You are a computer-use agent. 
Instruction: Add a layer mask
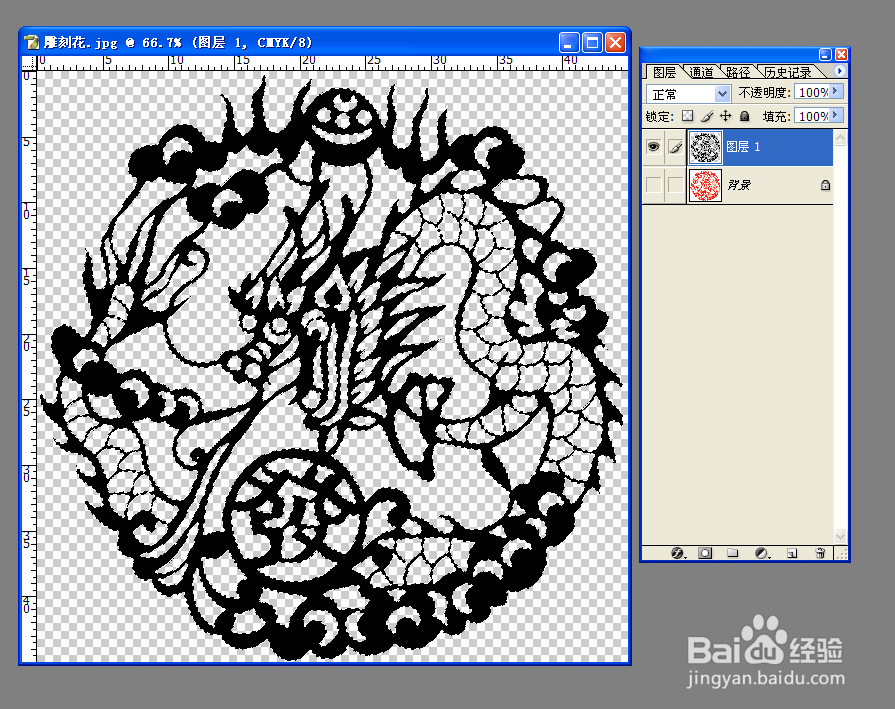pos(705,553)
